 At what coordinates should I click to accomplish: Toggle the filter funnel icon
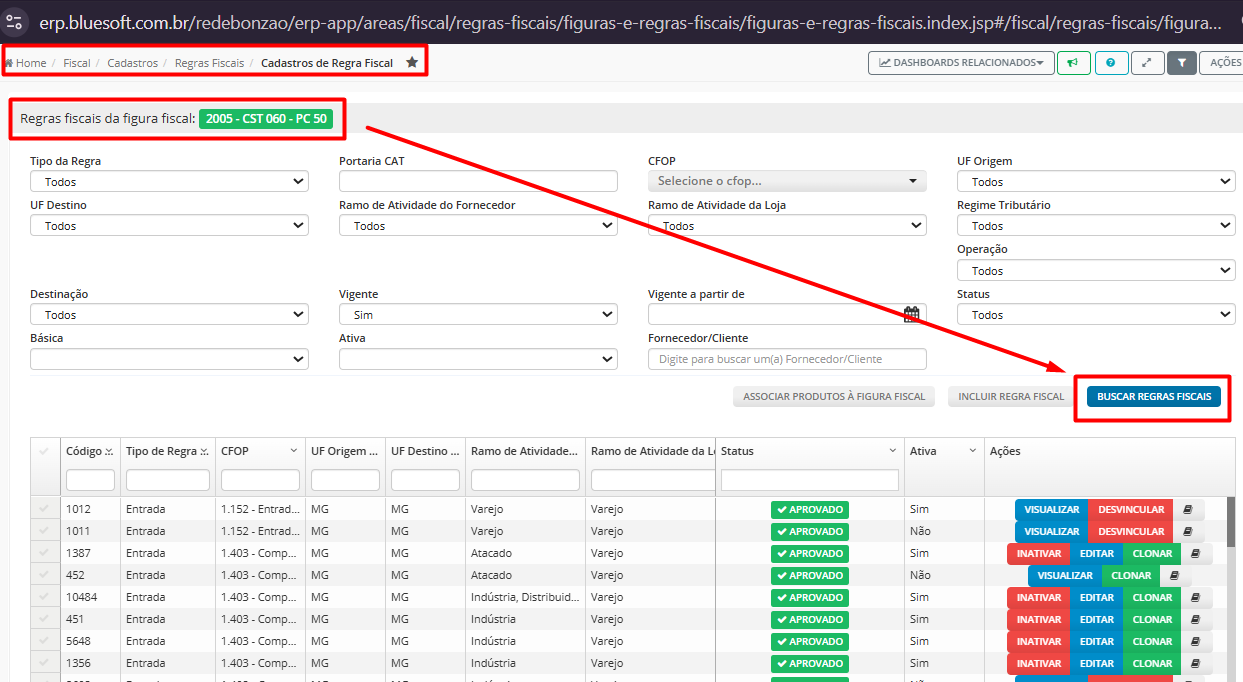click(1181, 63)
